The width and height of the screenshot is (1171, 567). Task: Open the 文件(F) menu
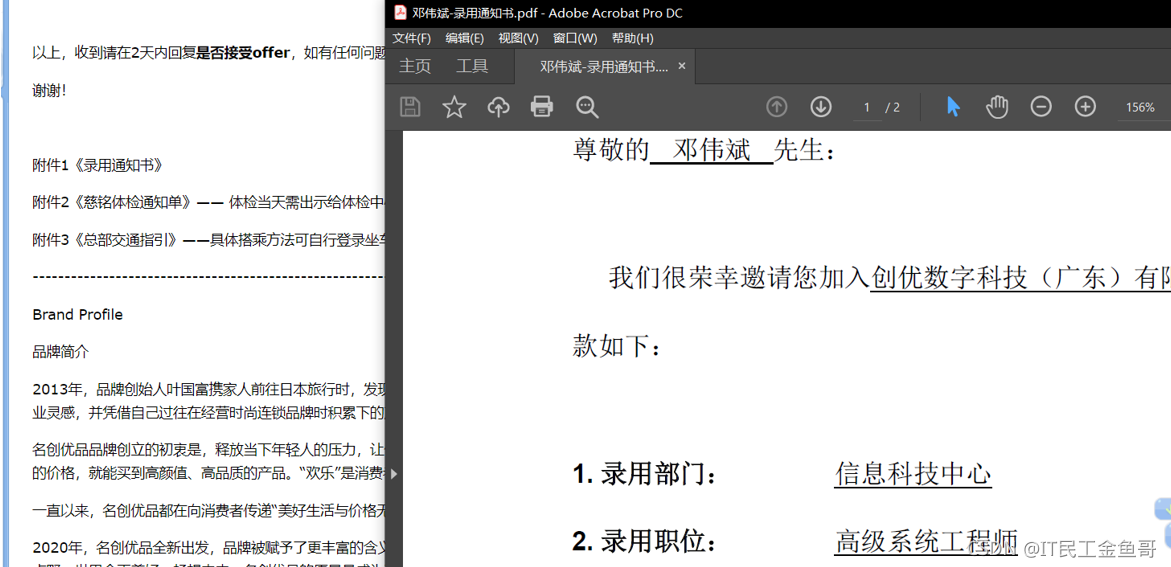[x=411, y=38]
